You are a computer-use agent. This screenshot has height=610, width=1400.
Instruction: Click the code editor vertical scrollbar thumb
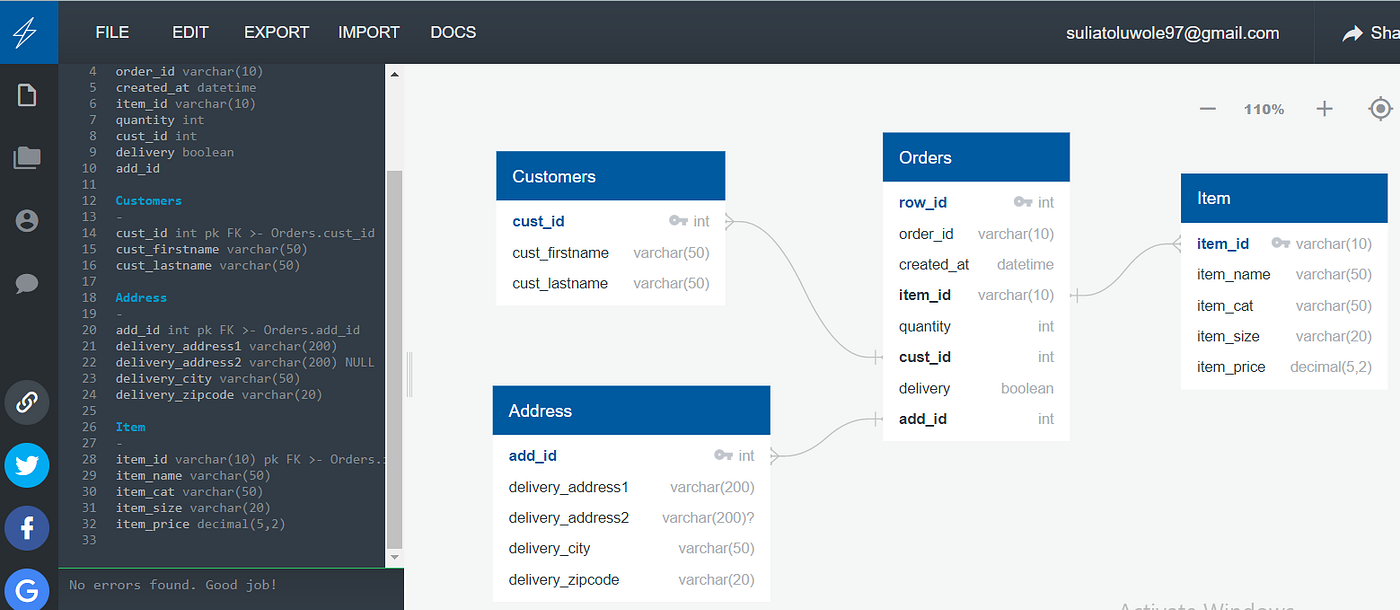tap(394, 358)
